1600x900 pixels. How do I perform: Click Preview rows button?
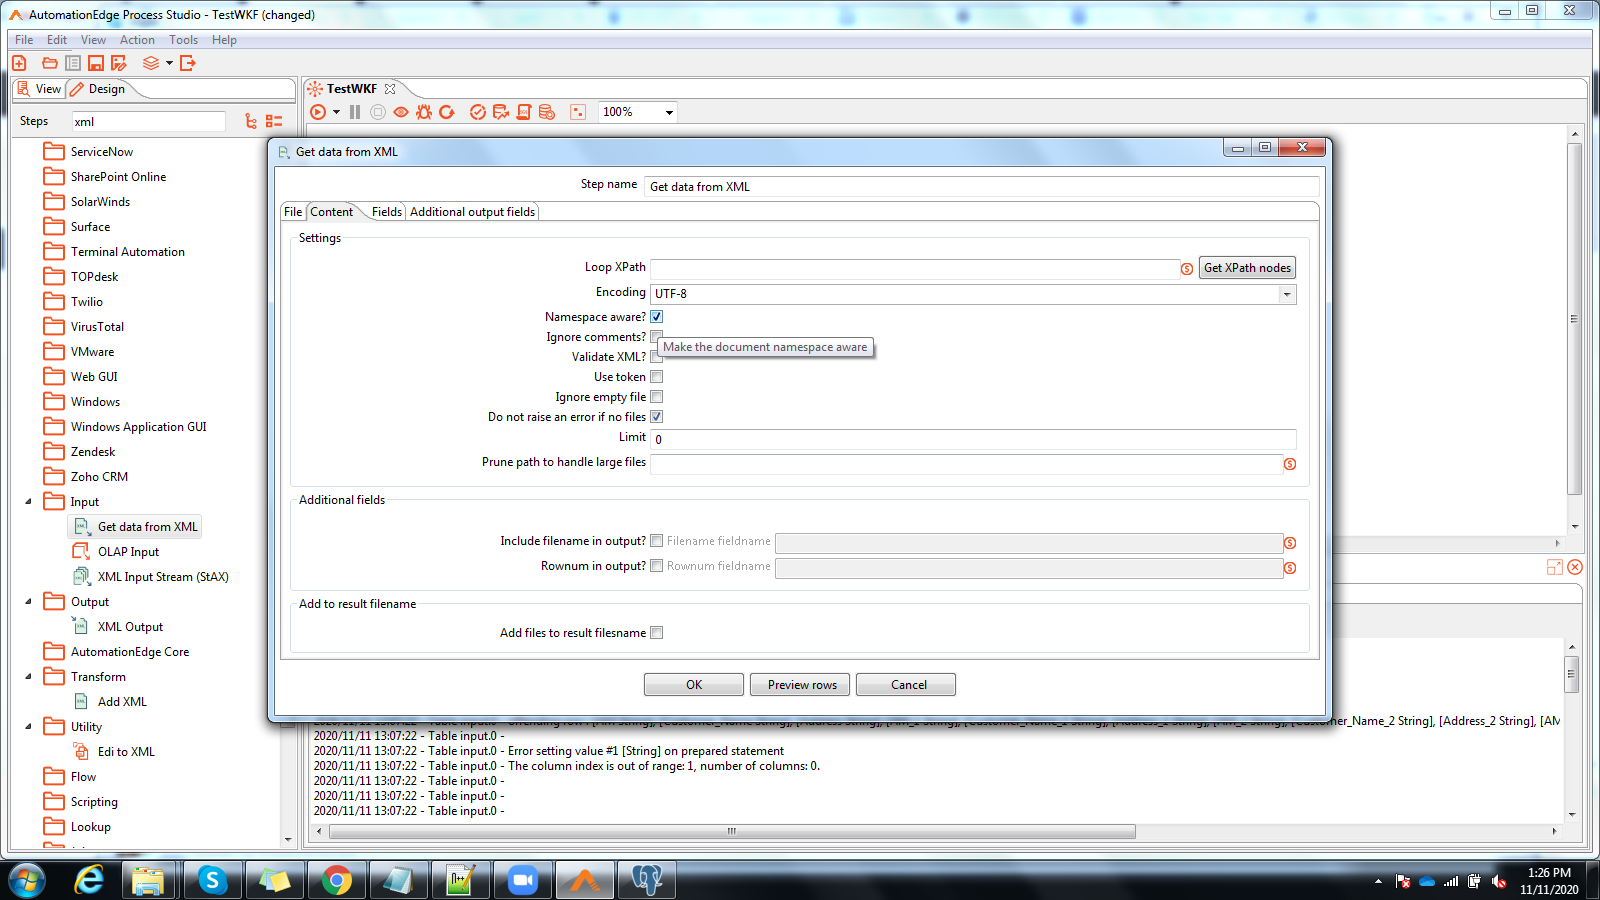802,685
